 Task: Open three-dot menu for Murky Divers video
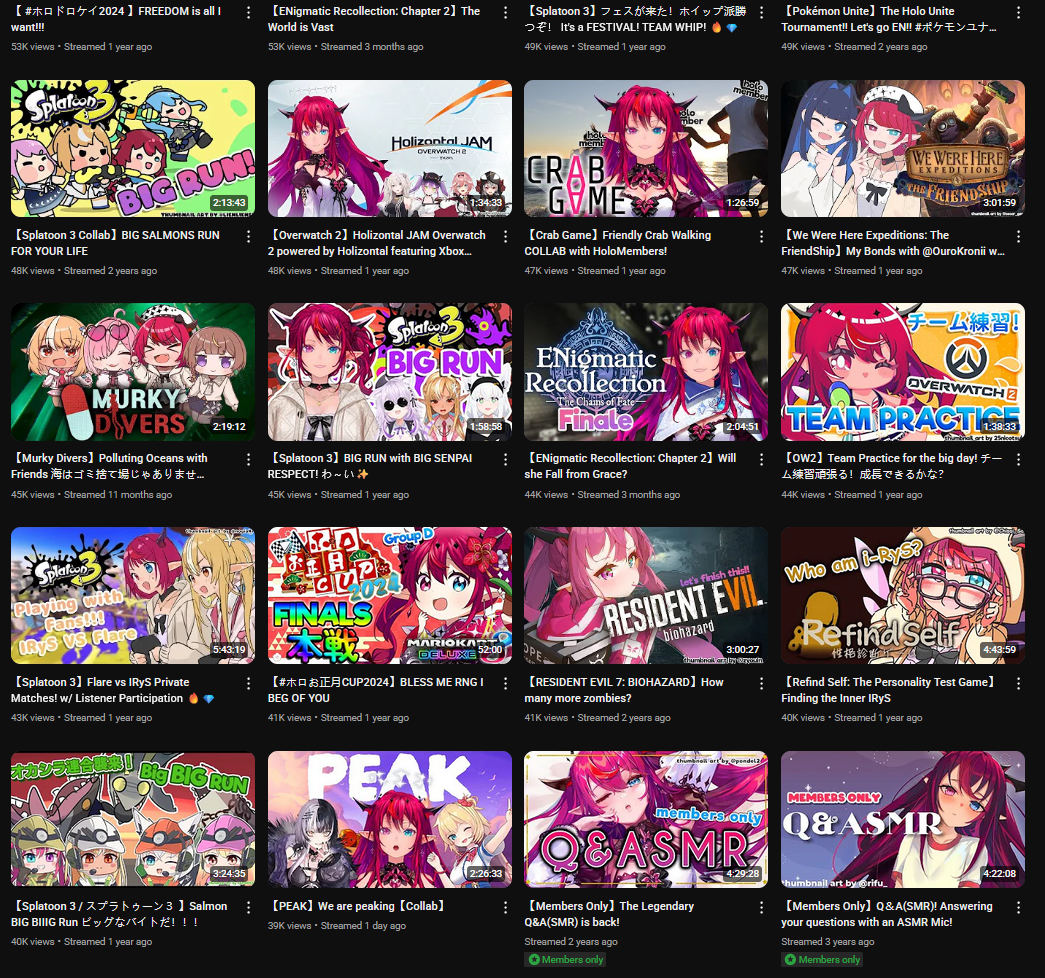(x=249, y=459)
